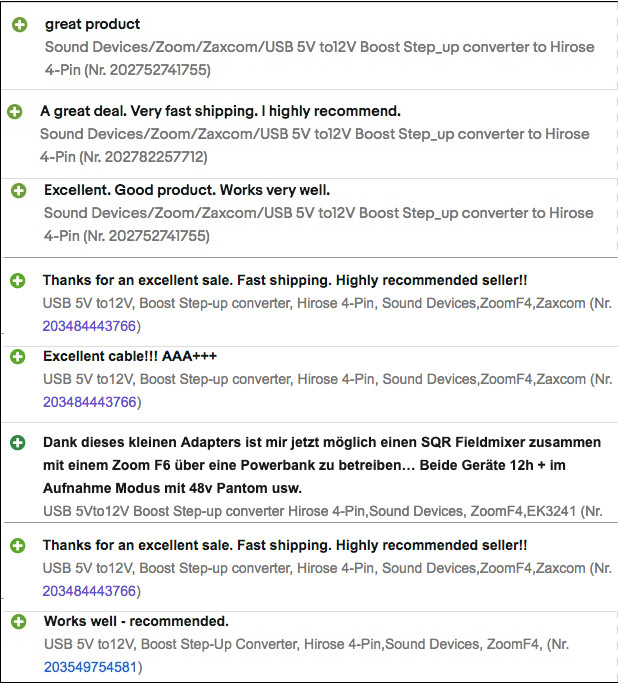The width and height of the screenshot is (618, 683).
Task: Click green plus icon beside "Works well - recommended."
Action: tap(18, 622)
